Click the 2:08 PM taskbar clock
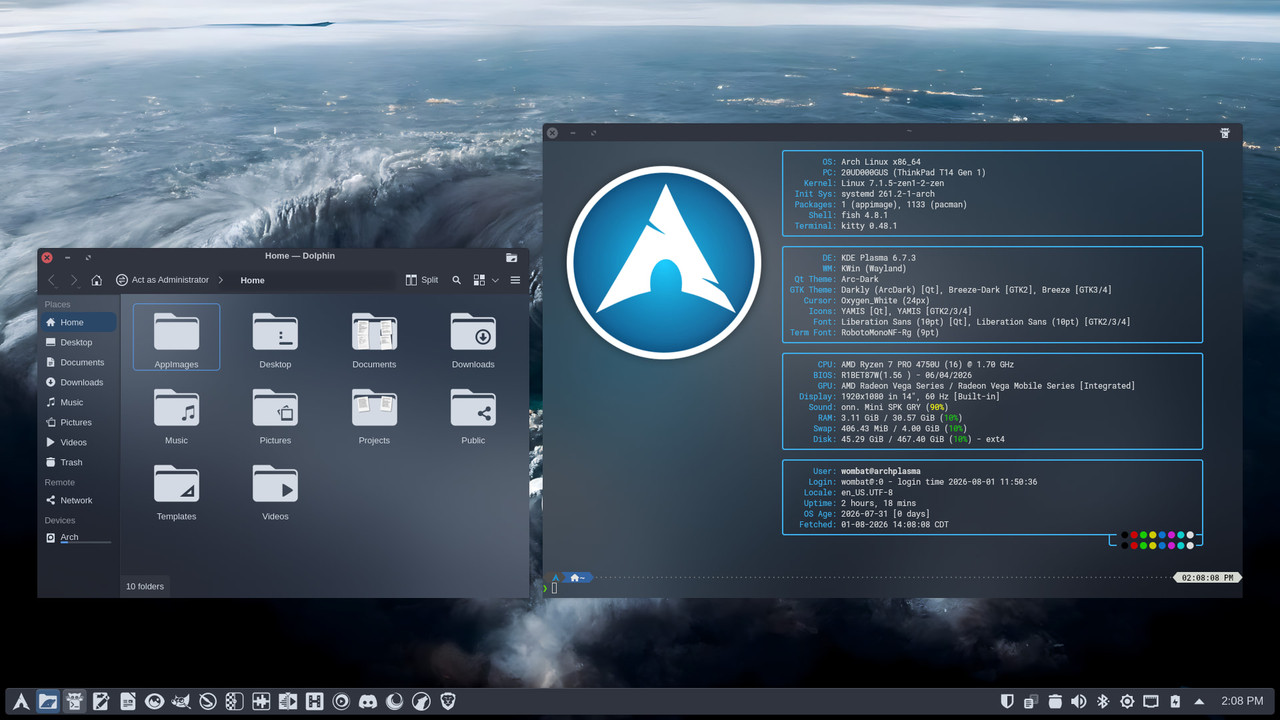Viewport: 1280px width, 720px height. click(1241, 702)
